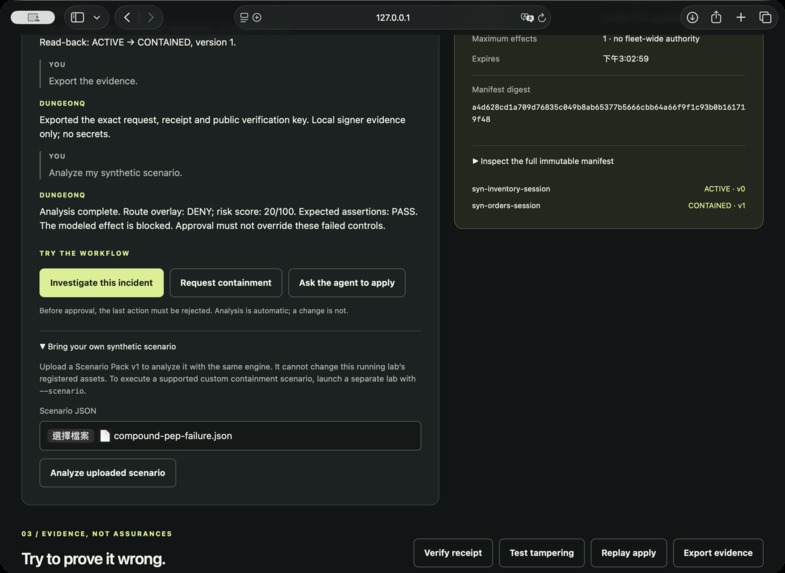Click the 'Export the evidence.' message
The width and height of the screenshot is (785, 573).
pyautogui.click(x=93, y=81)
